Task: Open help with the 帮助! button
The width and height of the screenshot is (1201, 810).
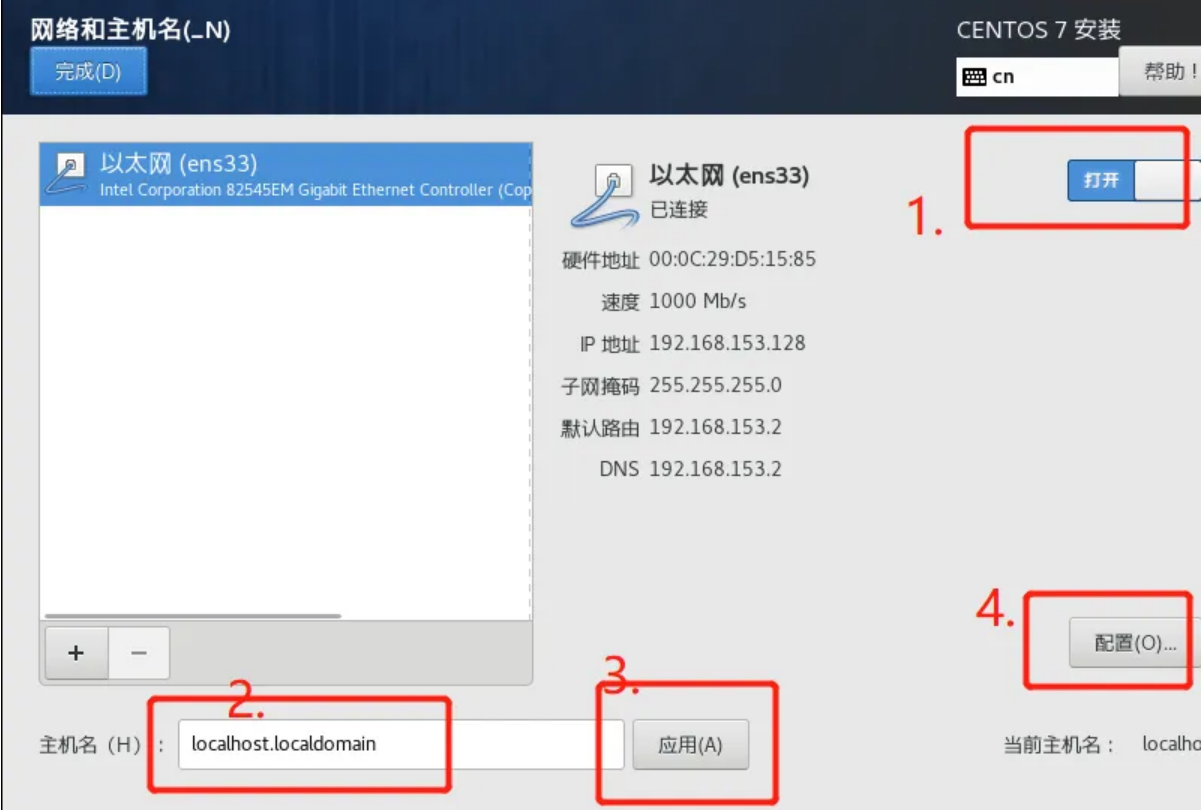Action: click(1160, 72)
